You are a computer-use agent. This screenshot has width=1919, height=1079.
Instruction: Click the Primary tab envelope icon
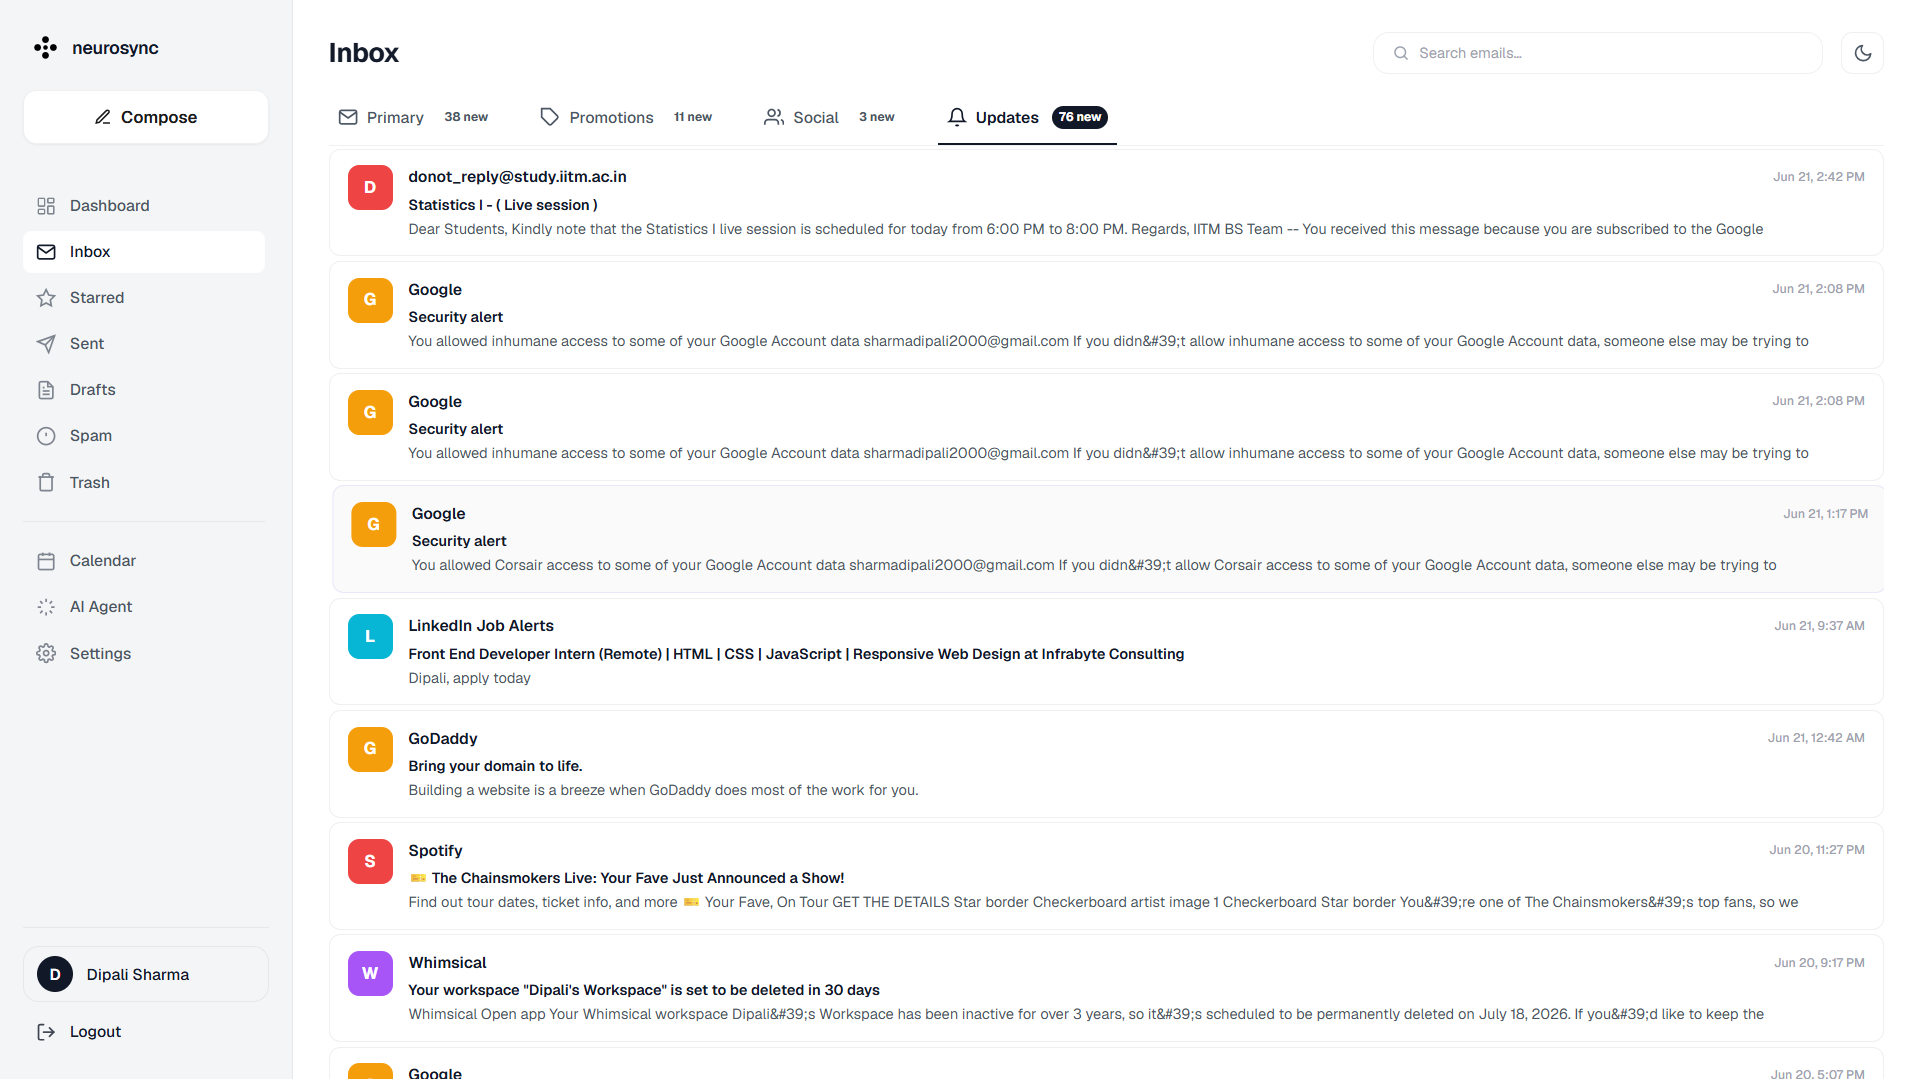348,117
